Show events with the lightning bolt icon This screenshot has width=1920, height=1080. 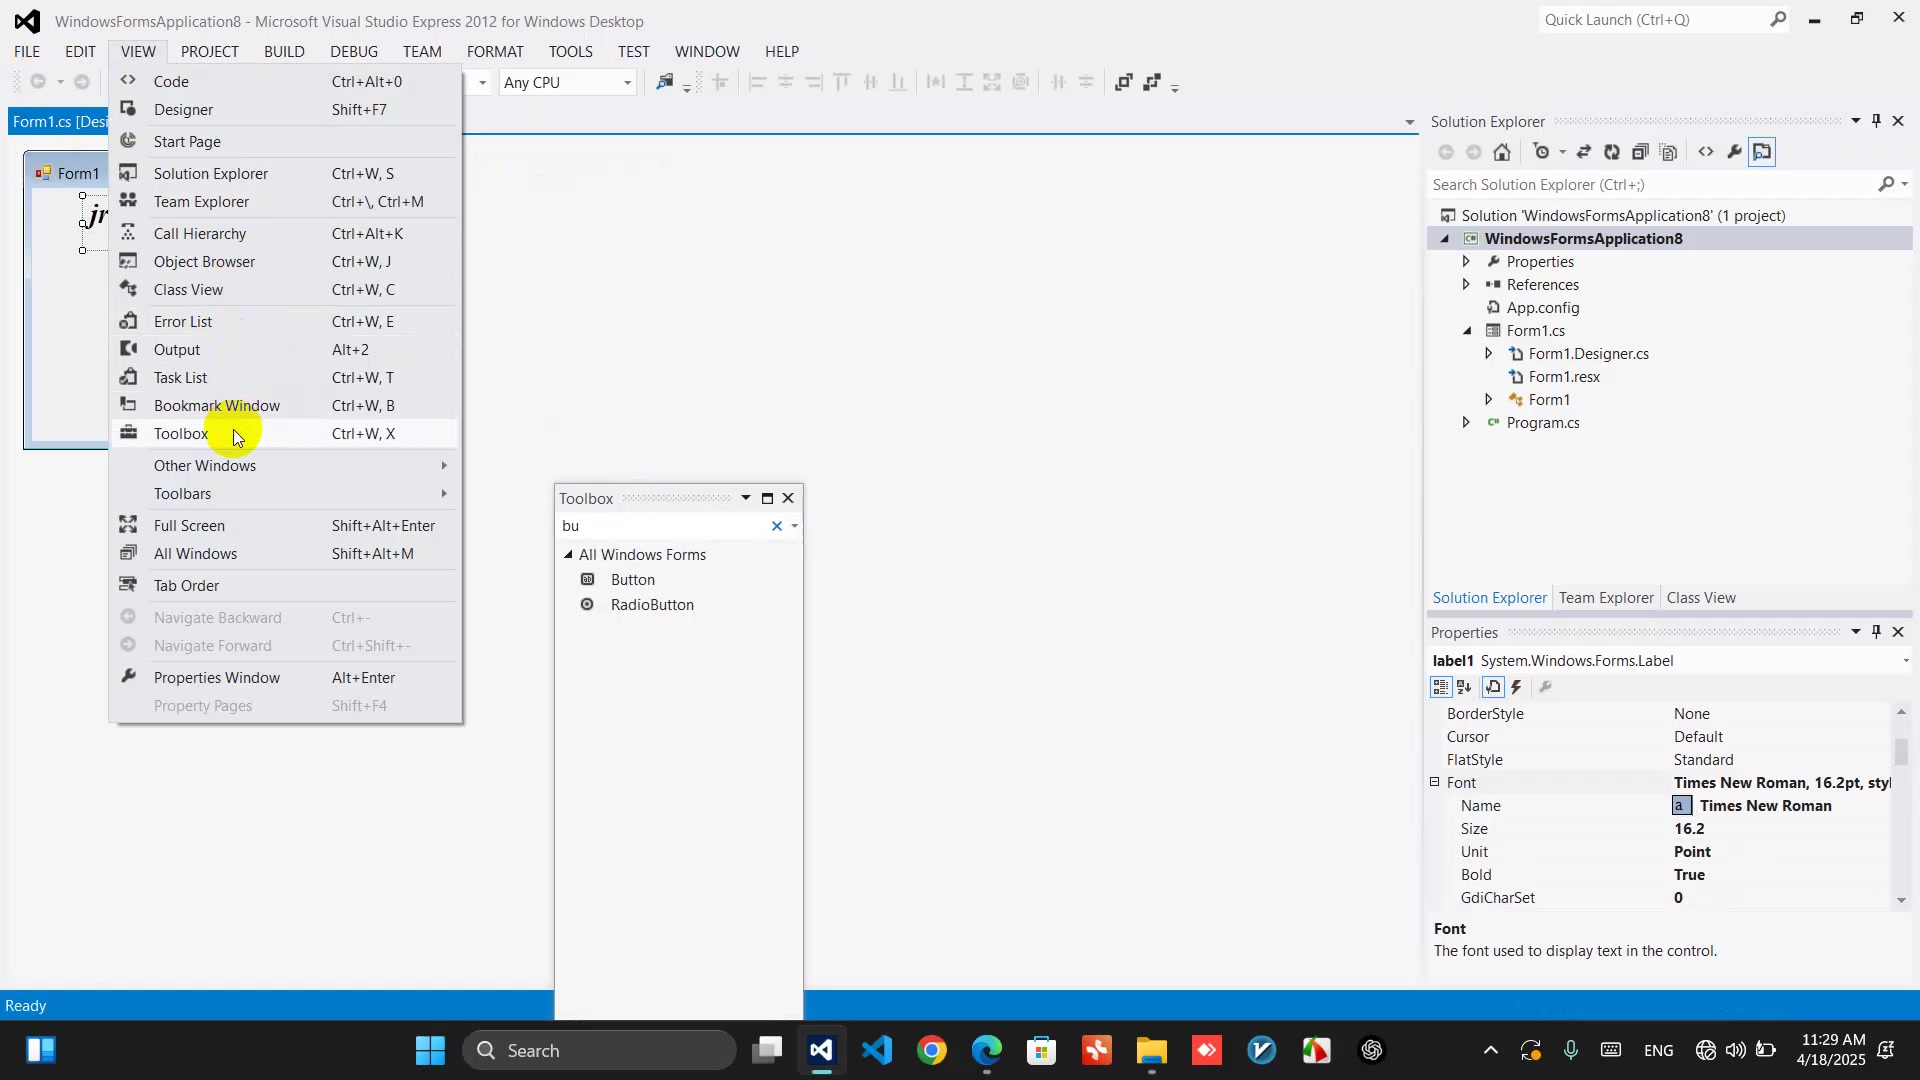coord(1517,687)
